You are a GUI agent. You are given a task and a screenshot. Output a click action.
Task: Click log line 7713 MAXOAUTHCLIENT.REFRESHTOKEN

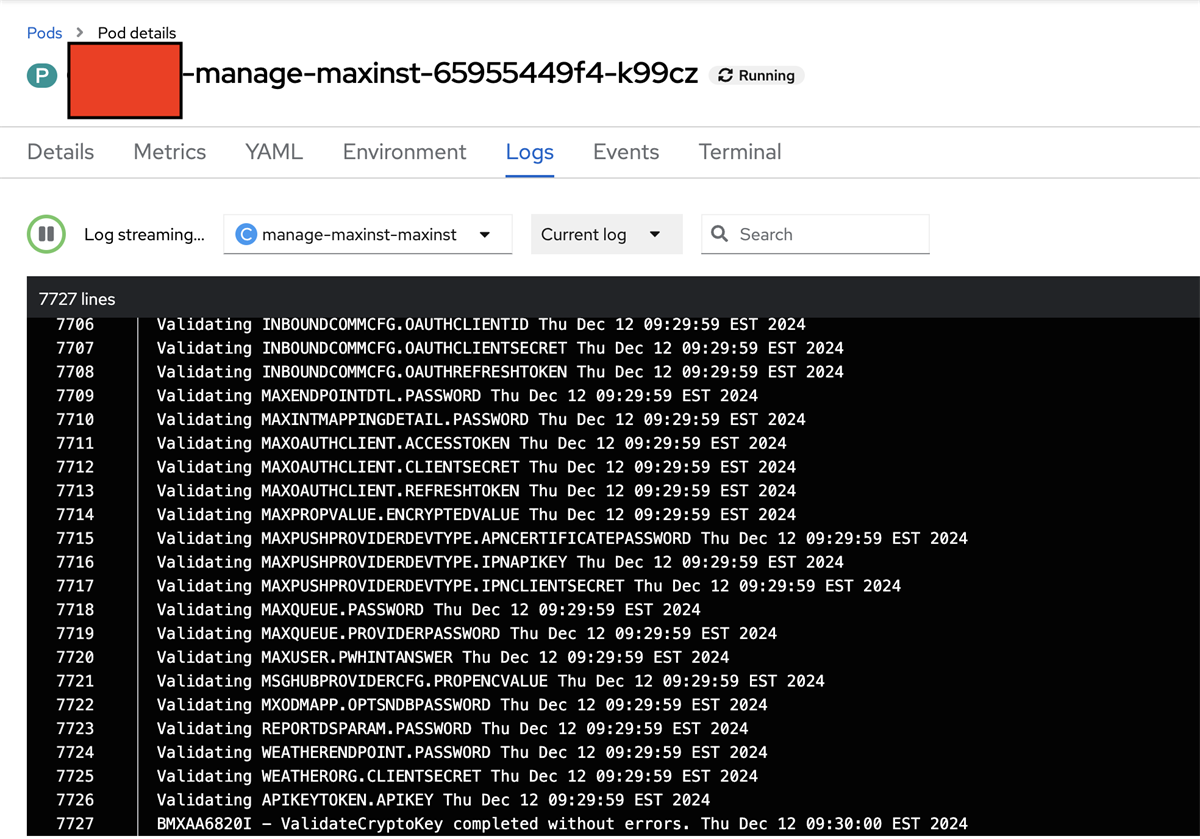click(476, 490)
